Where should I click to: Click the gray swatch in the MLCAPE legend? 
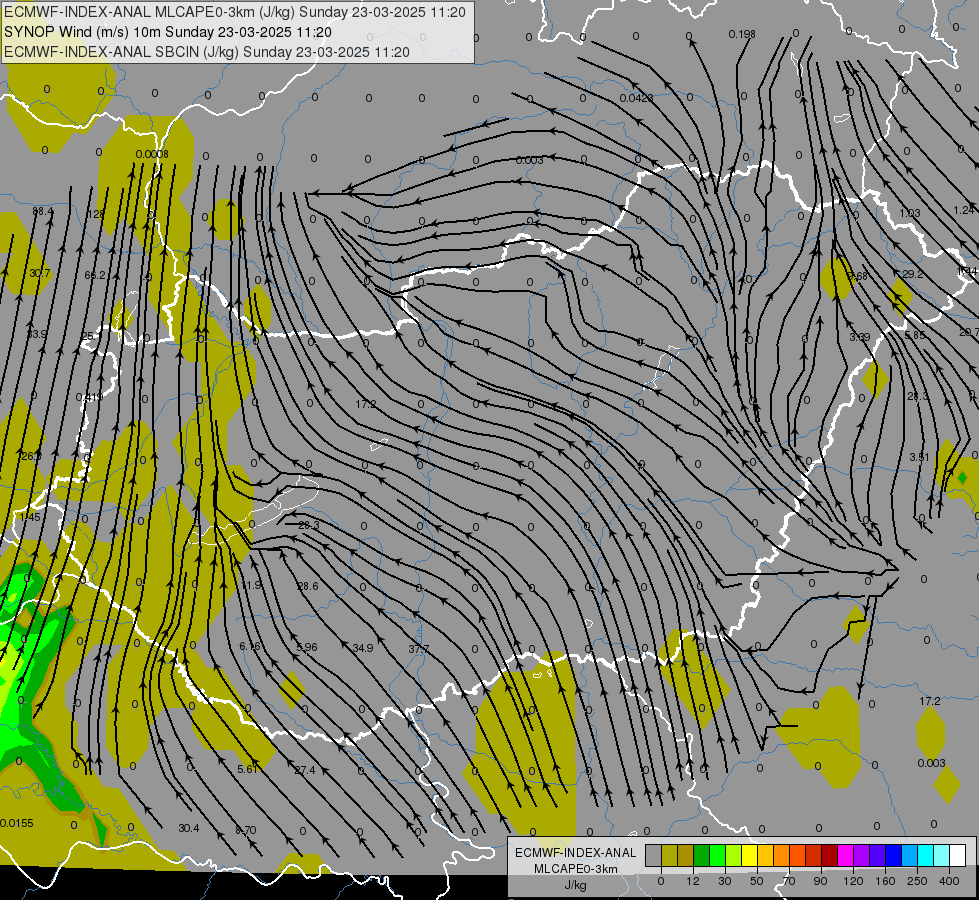[x=653, y=856]
